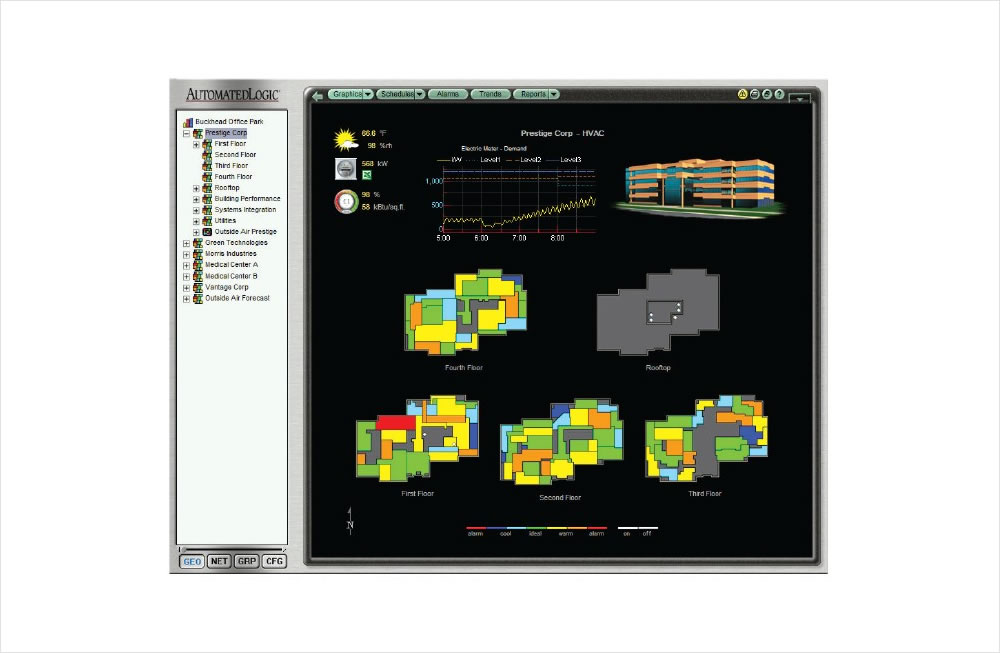Click the round icon between printer and help
The image size is (1000, 653).
point(767,94)
